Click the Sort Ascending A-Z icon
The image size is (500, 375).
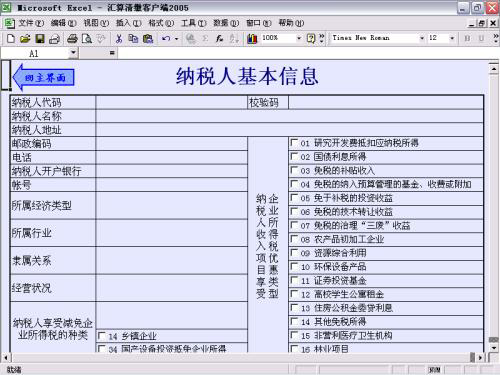[x=234, y=39]
